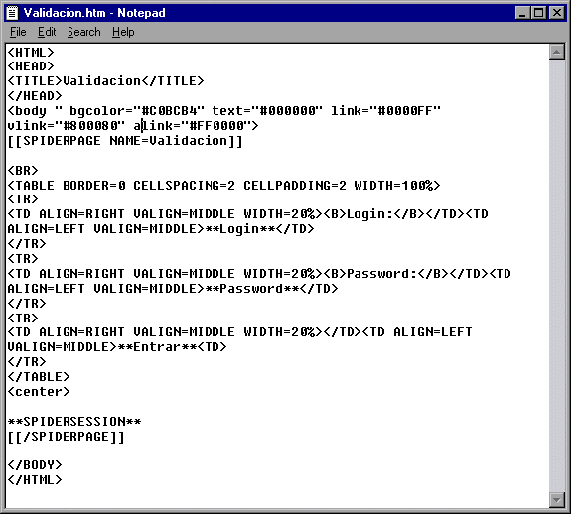Open the Edit menu

pyautogui.click(x=47, y=32)
